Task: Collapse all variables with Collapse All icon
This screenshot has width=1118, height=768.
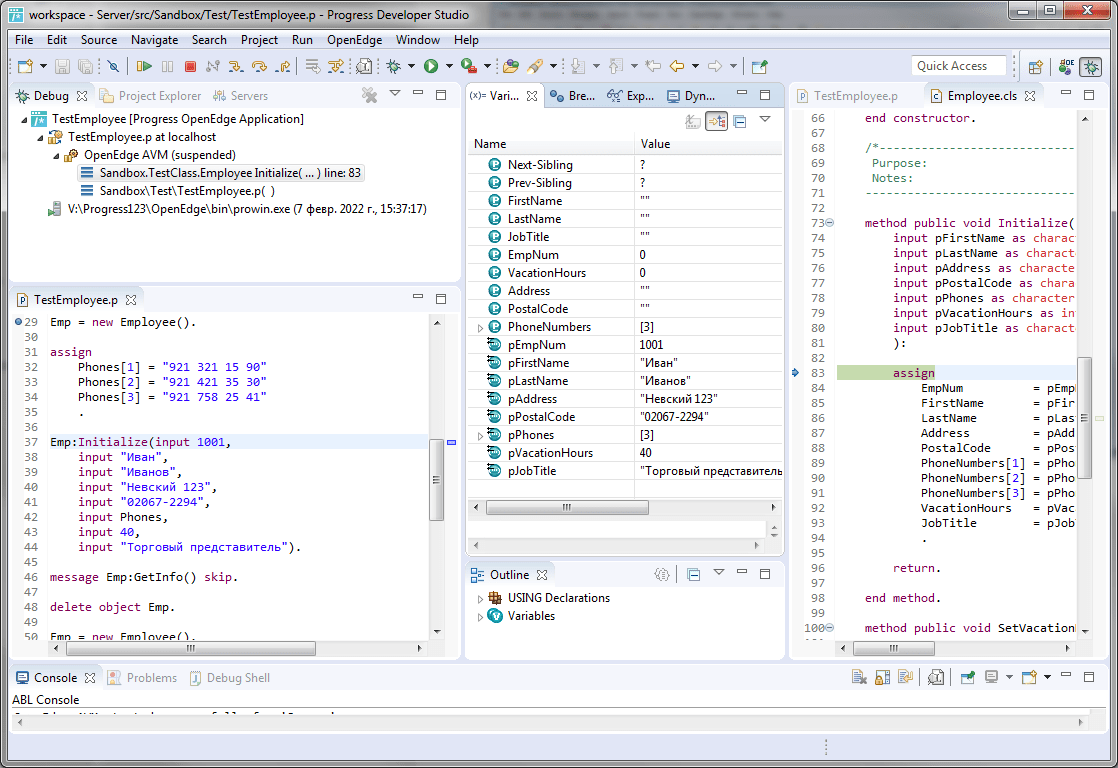Action: [740, 121]
